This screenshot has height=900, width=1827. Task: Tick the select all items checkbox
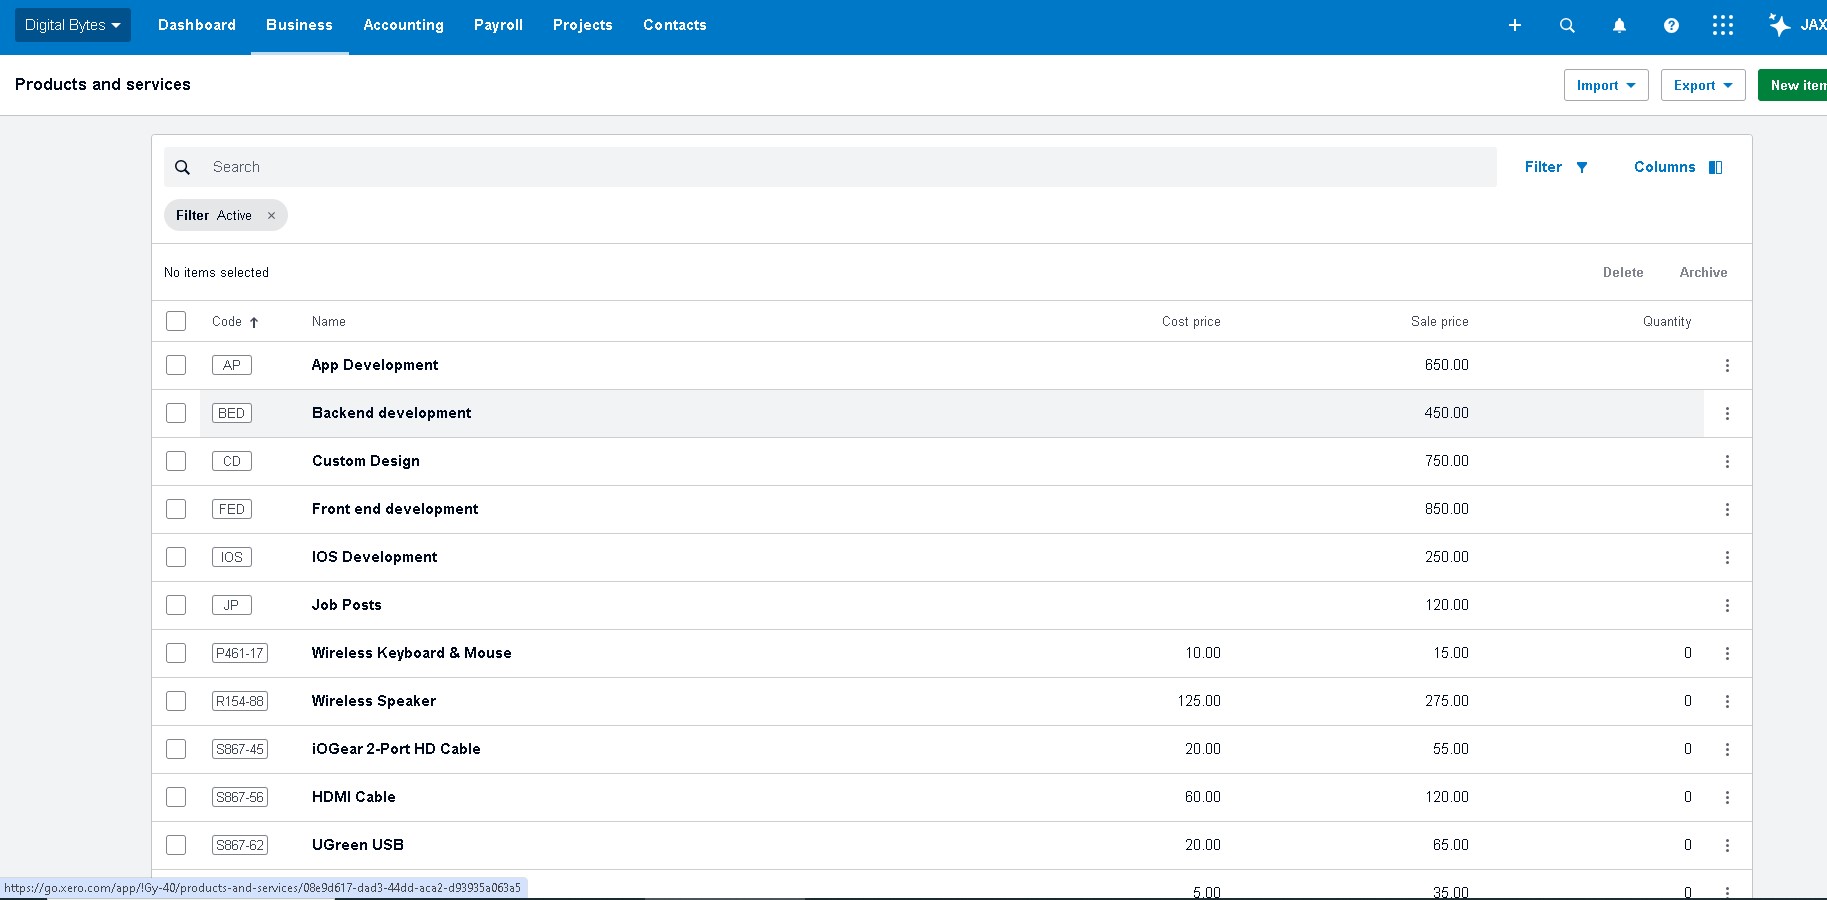click(x=176, y=321)
